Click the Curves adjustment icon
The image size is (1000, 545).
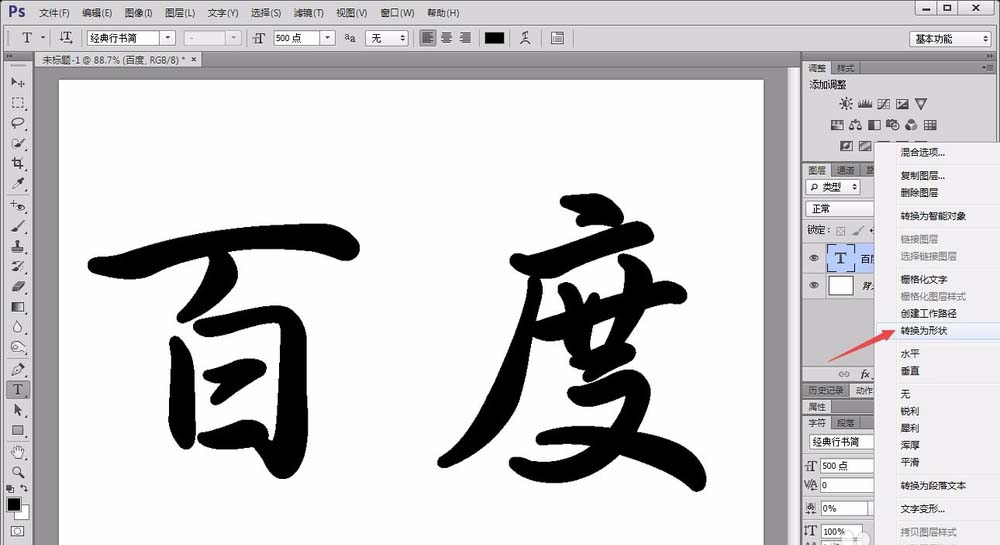[x=883, y=103]
